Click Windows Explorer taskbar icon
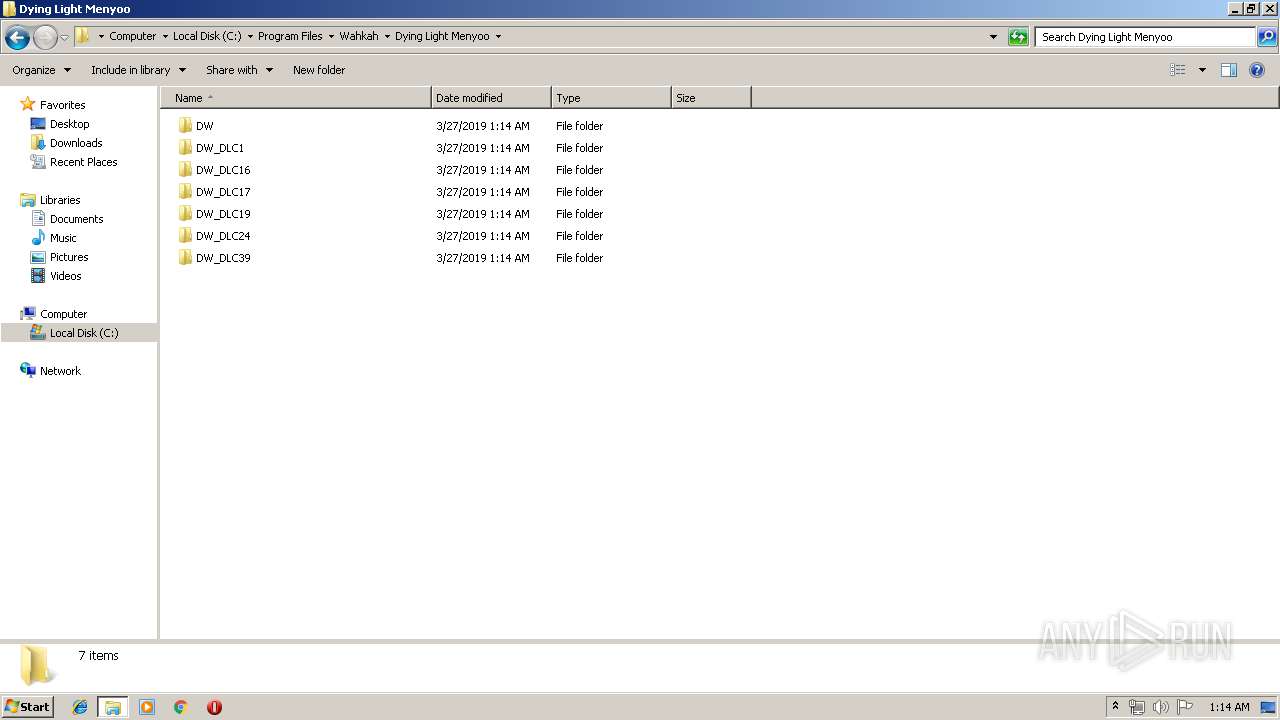Image resolution: width=1280 pixels, height=720 pixels. (x=113, y=707)
